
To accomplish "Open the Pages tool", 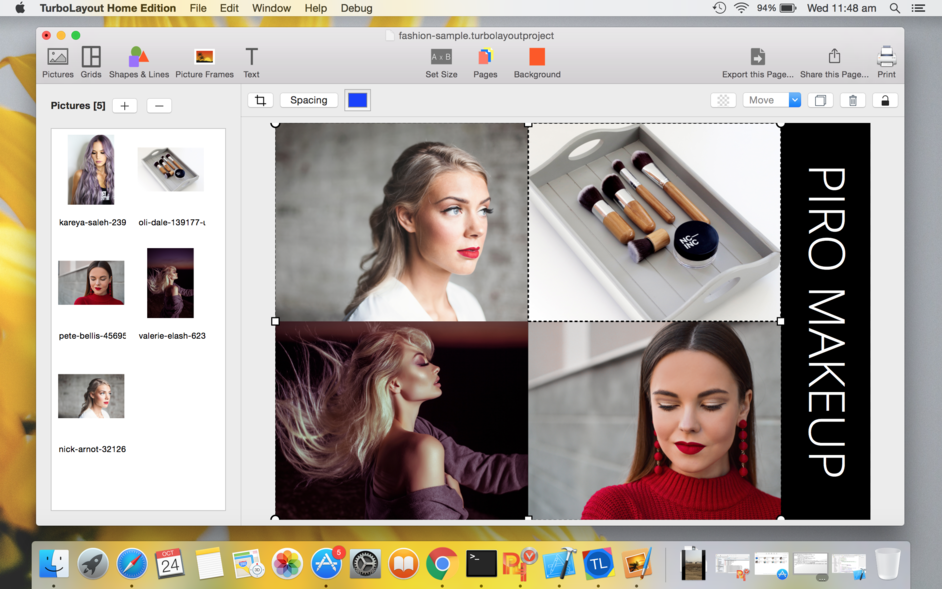I will coord(485,62).
